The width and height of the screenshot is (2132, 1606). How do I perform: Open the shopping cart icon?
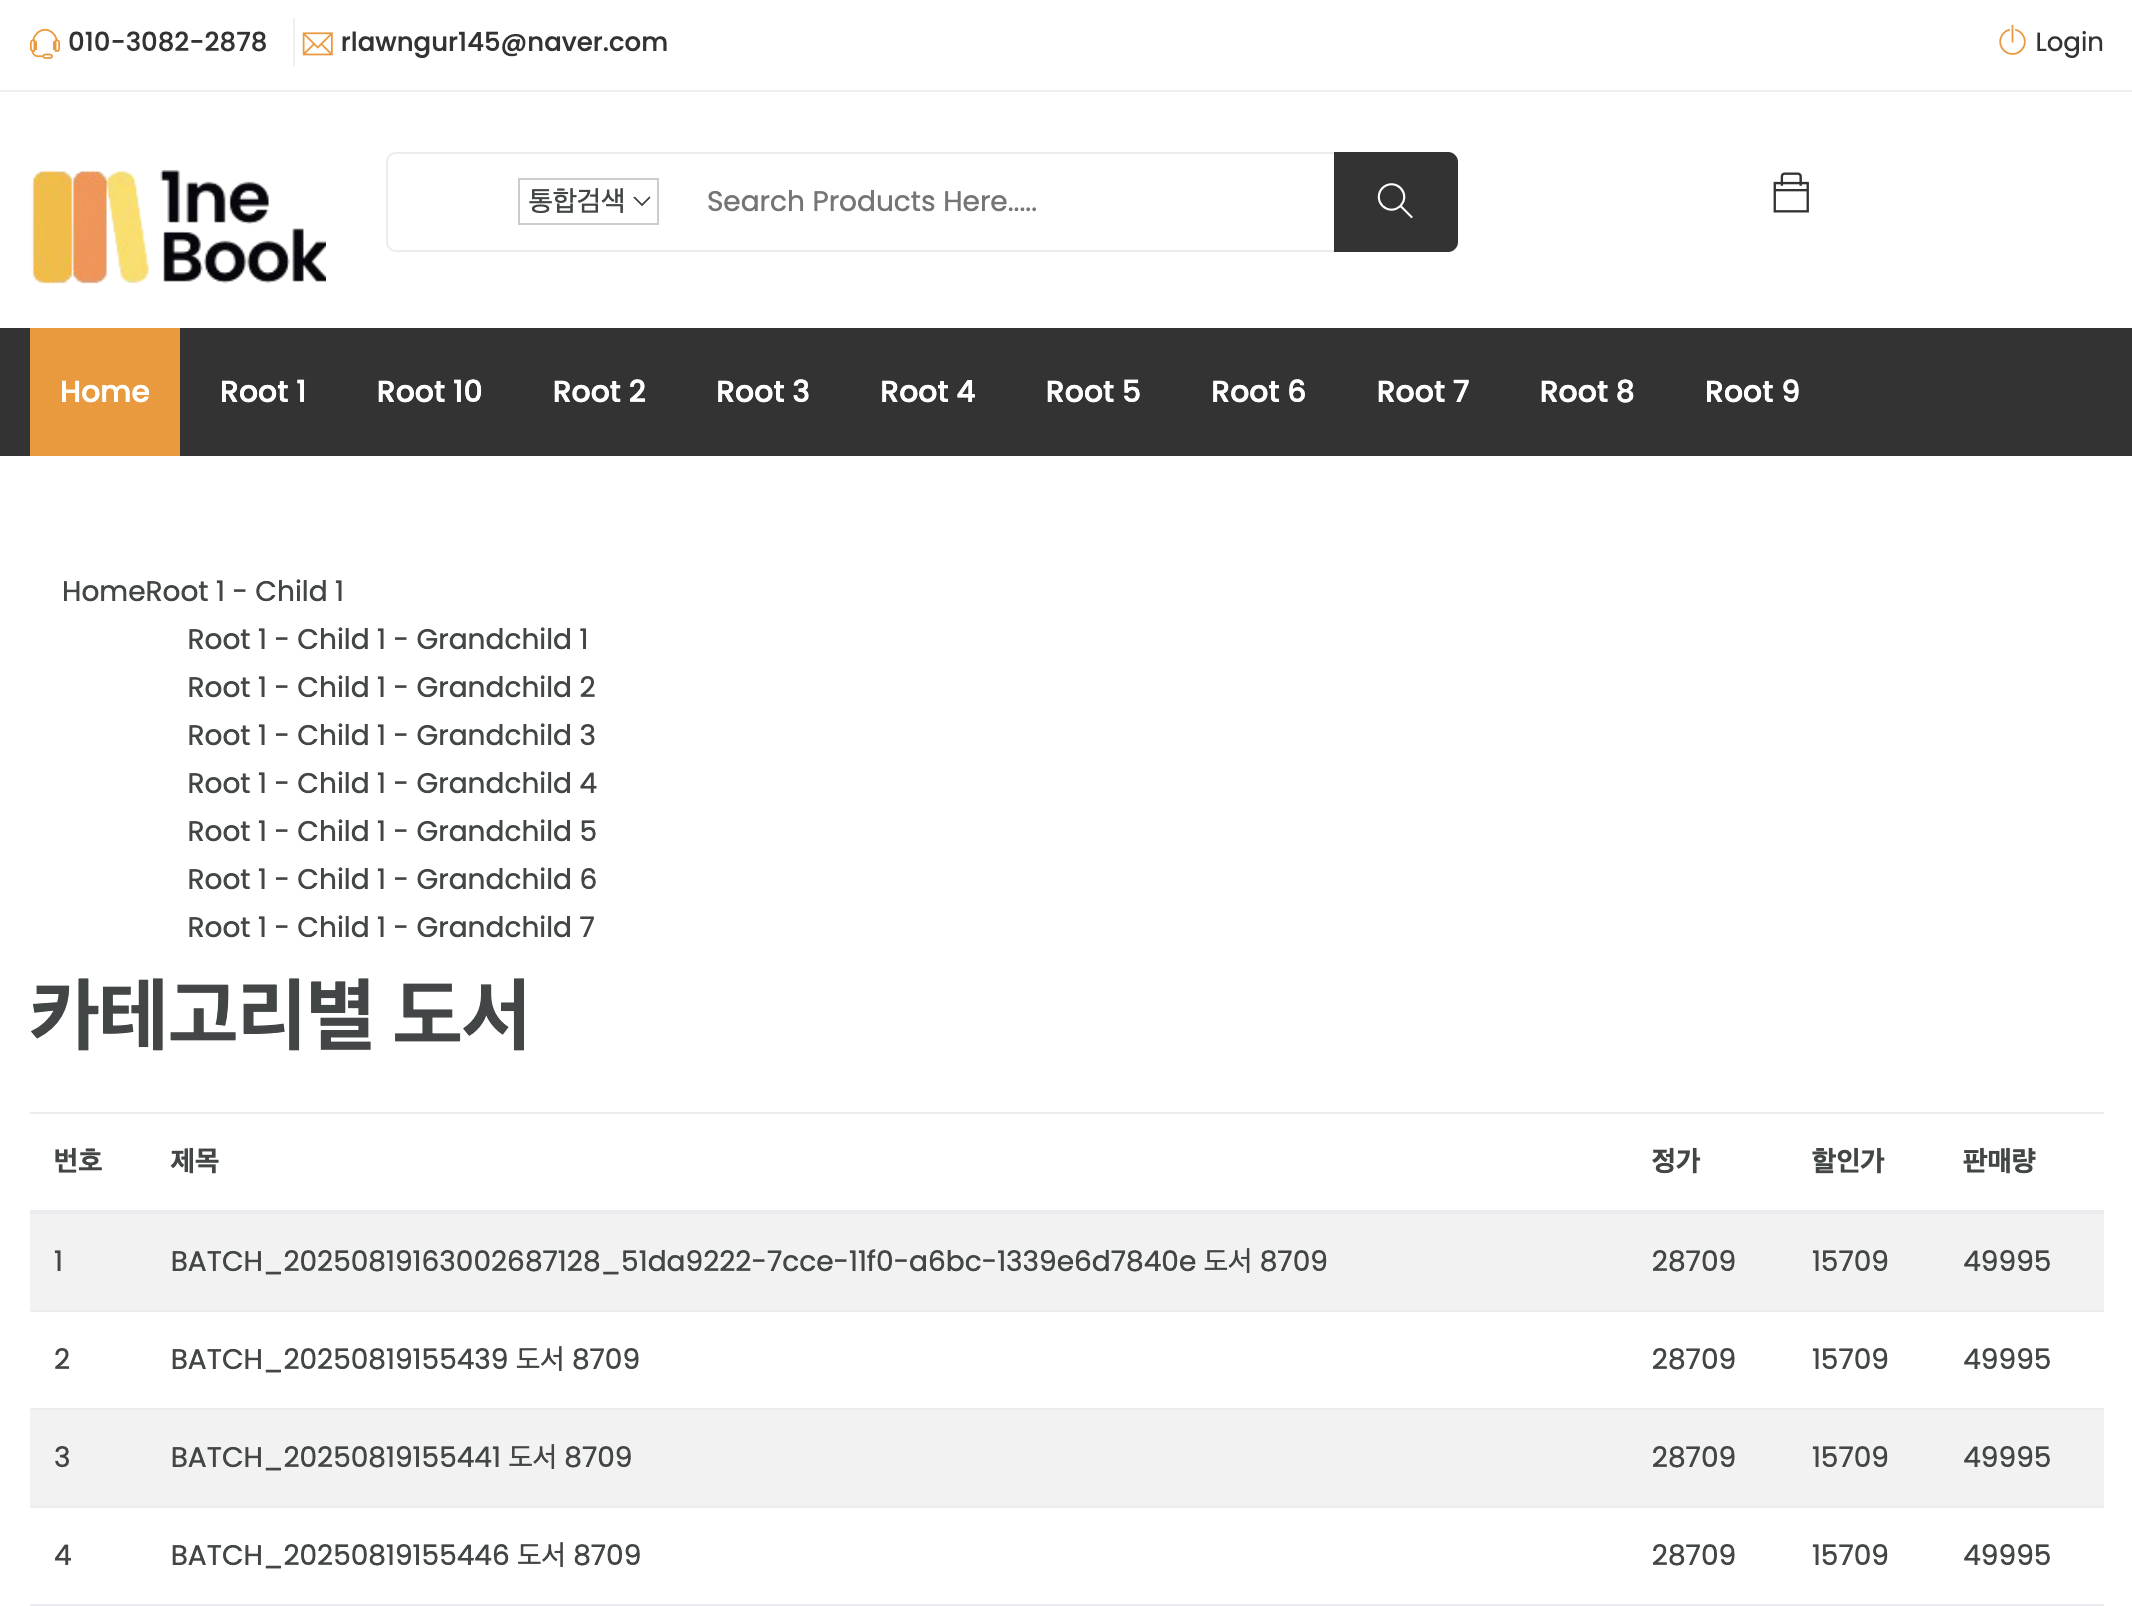[1790, 194]
